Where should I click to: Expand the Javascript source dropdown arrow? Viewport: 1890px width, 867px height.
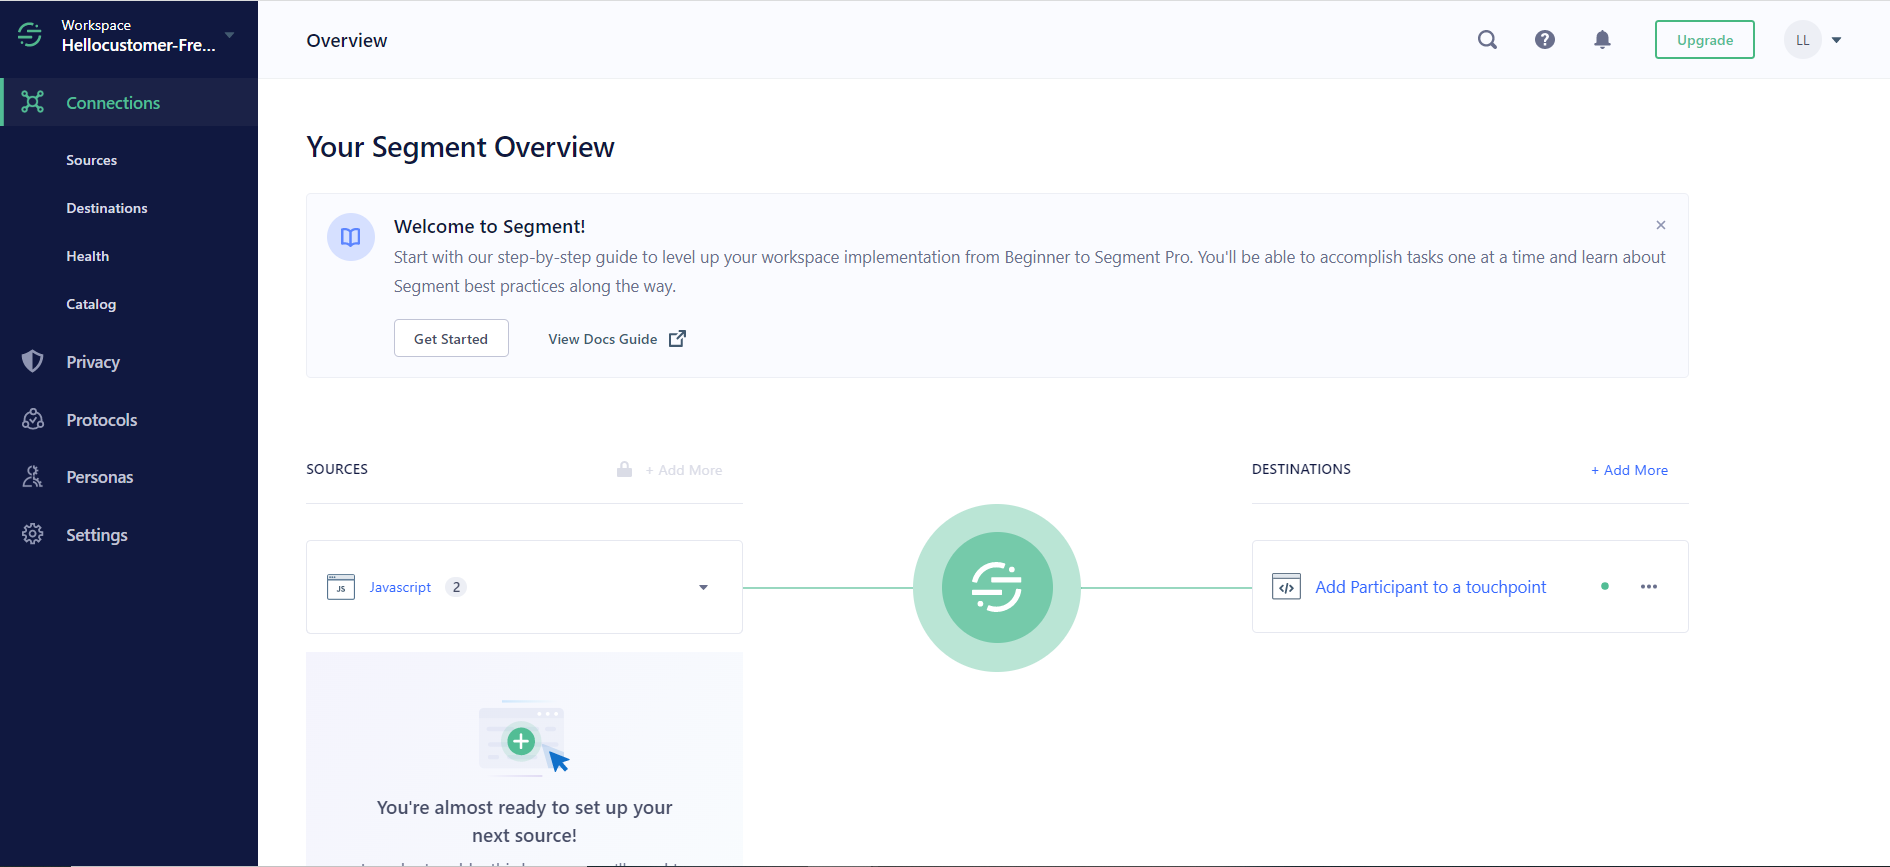pyautogui.click(x=703, y=587)
